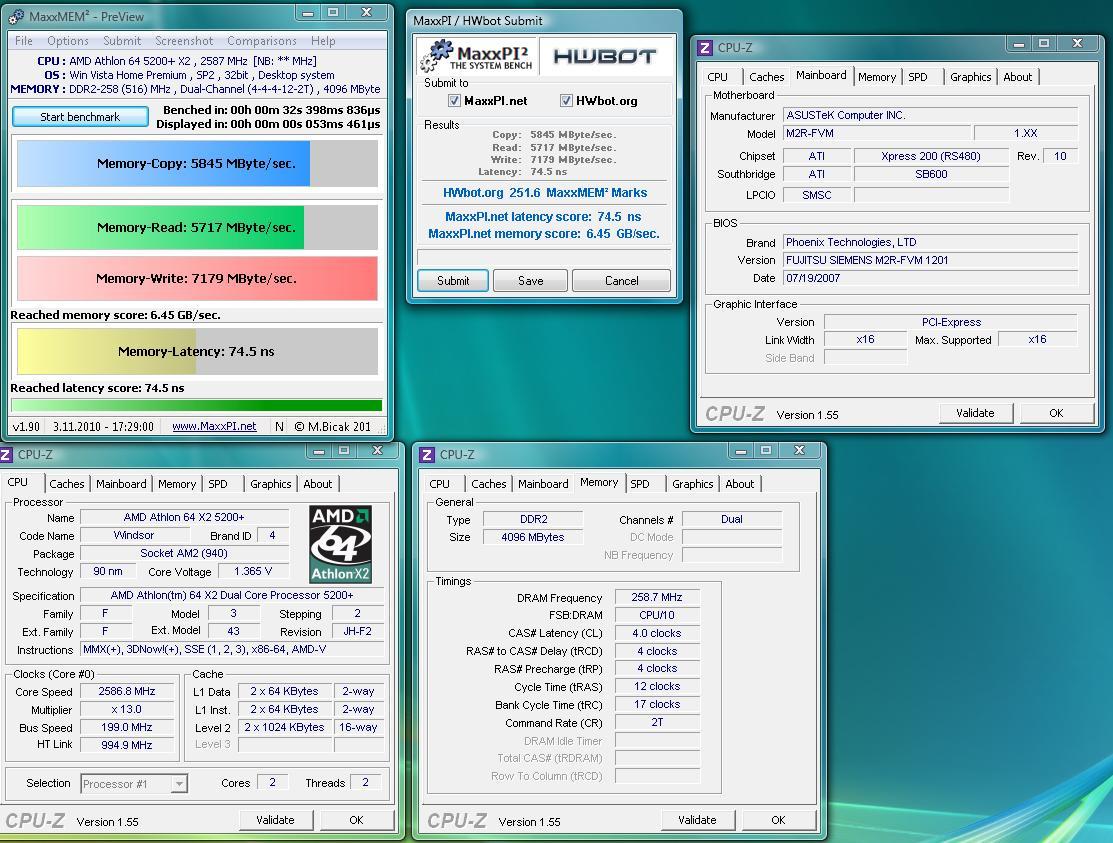The image size is (1113, 843).
Task: Toggle the HWbot.org submit checkbox
Action: (566, 101)
